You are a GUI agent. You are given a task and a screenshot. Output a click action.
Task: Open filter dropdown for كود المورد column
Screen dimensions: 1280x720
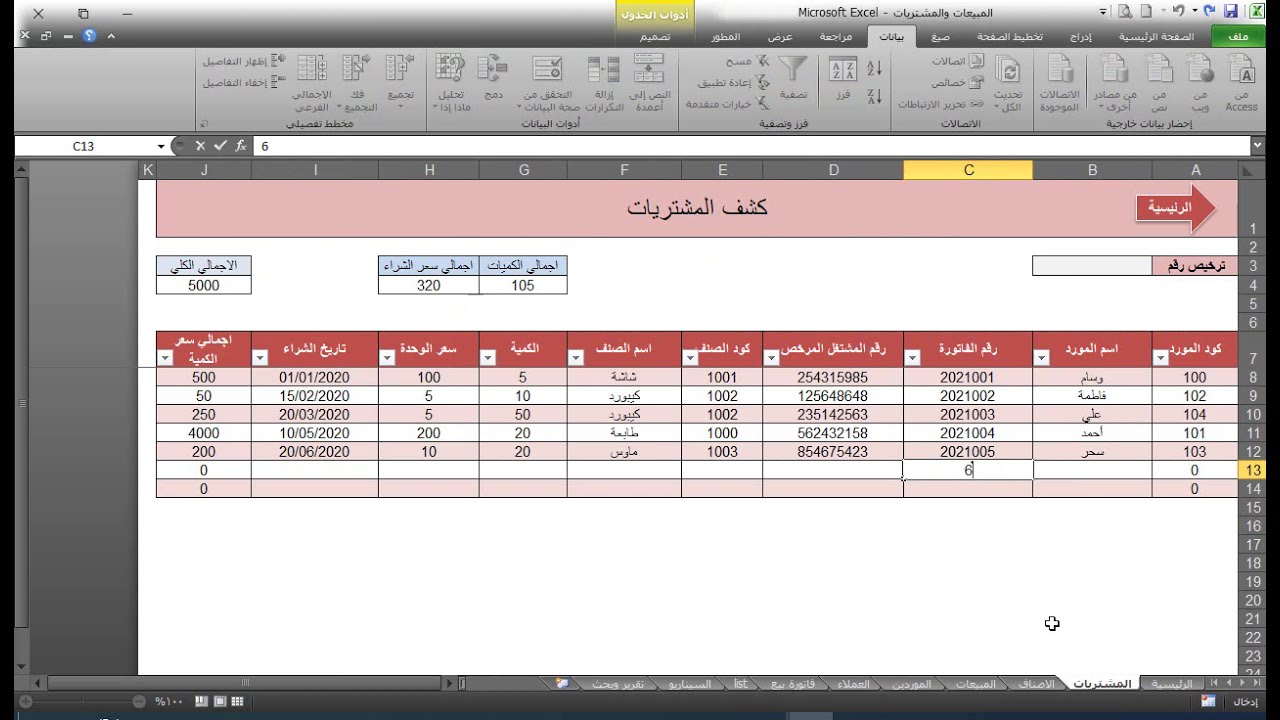1162,357
